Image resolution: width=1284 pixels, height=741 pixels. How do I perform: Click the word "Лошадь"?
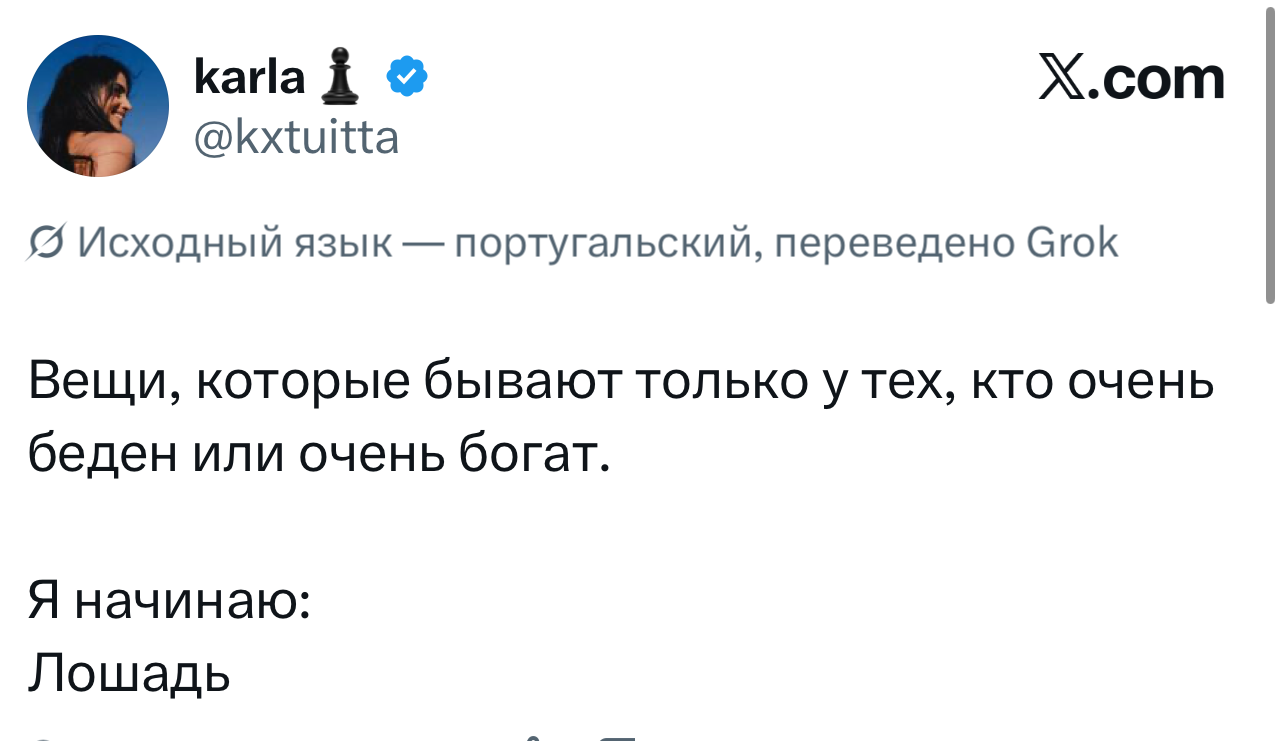pos(129,675)
